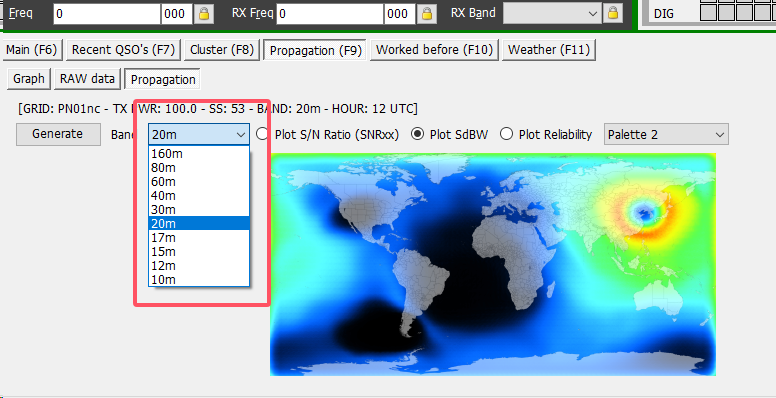Screen dimensions: 776x398
Task: Expand the RX Band combo box
Action: coord(552,14)
